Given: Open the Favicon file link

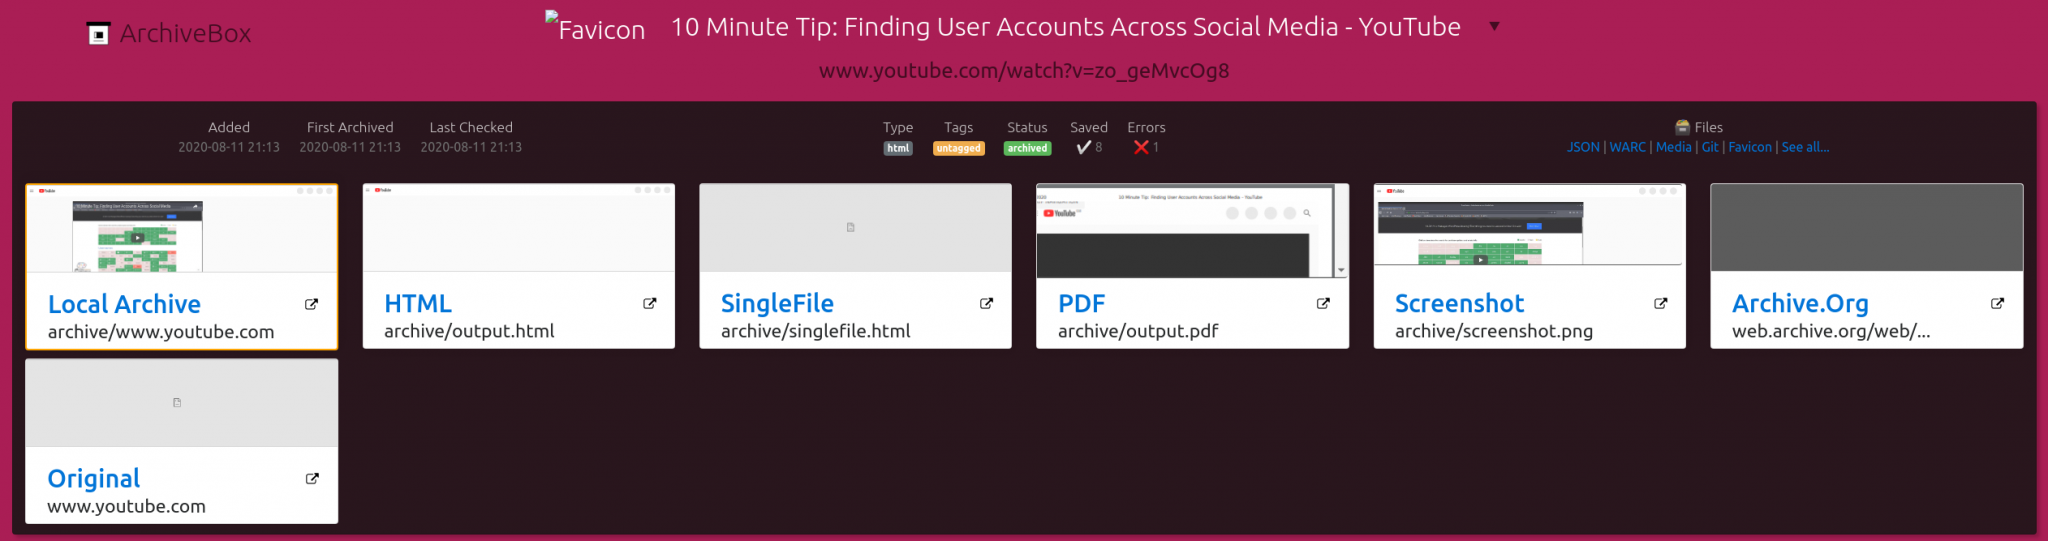Looking at the screenshot, I should coord(1750,147).
